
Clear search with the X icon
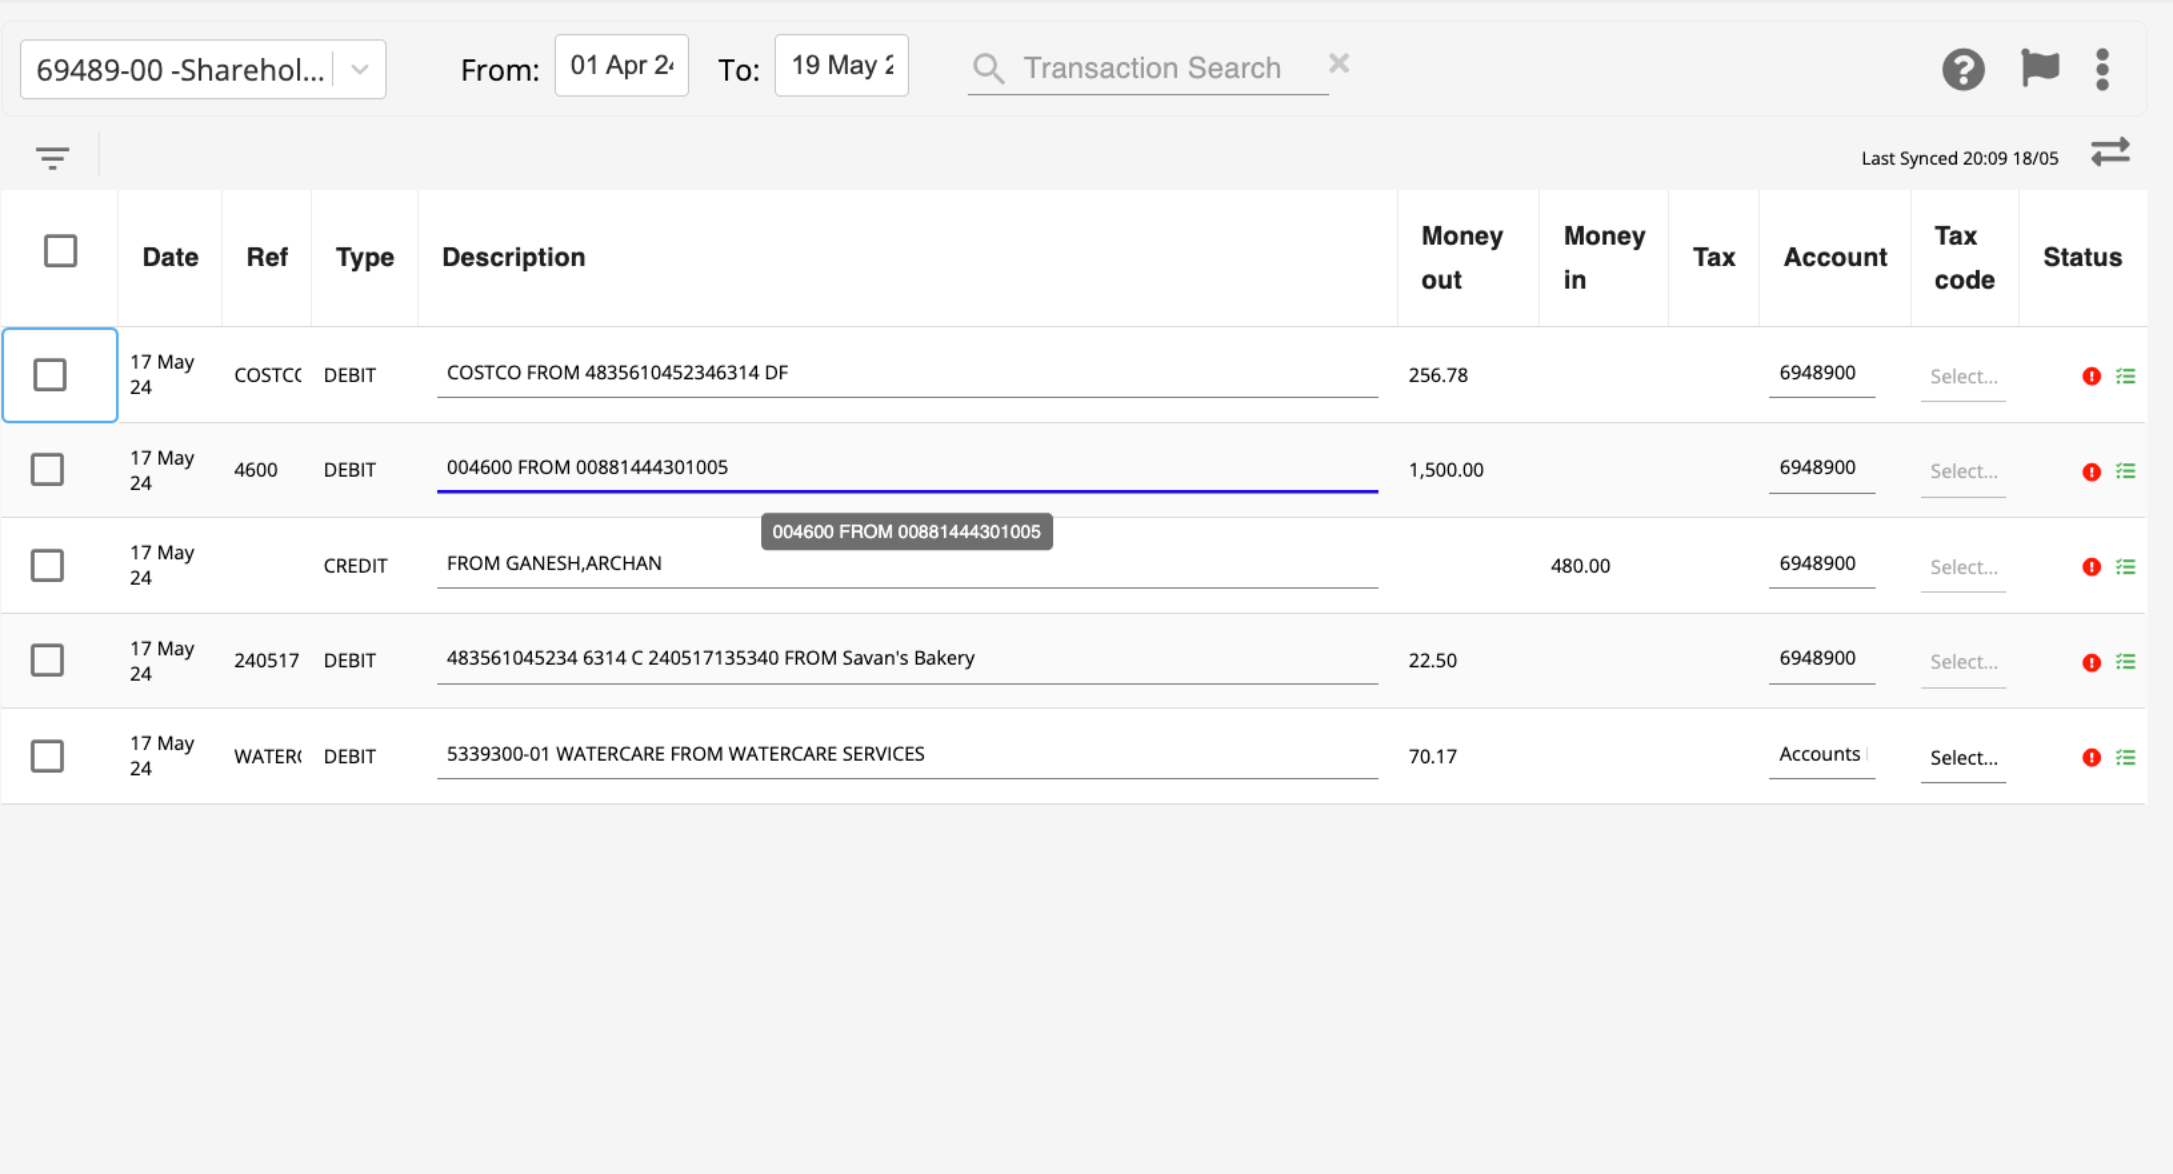click(1339, 64)
